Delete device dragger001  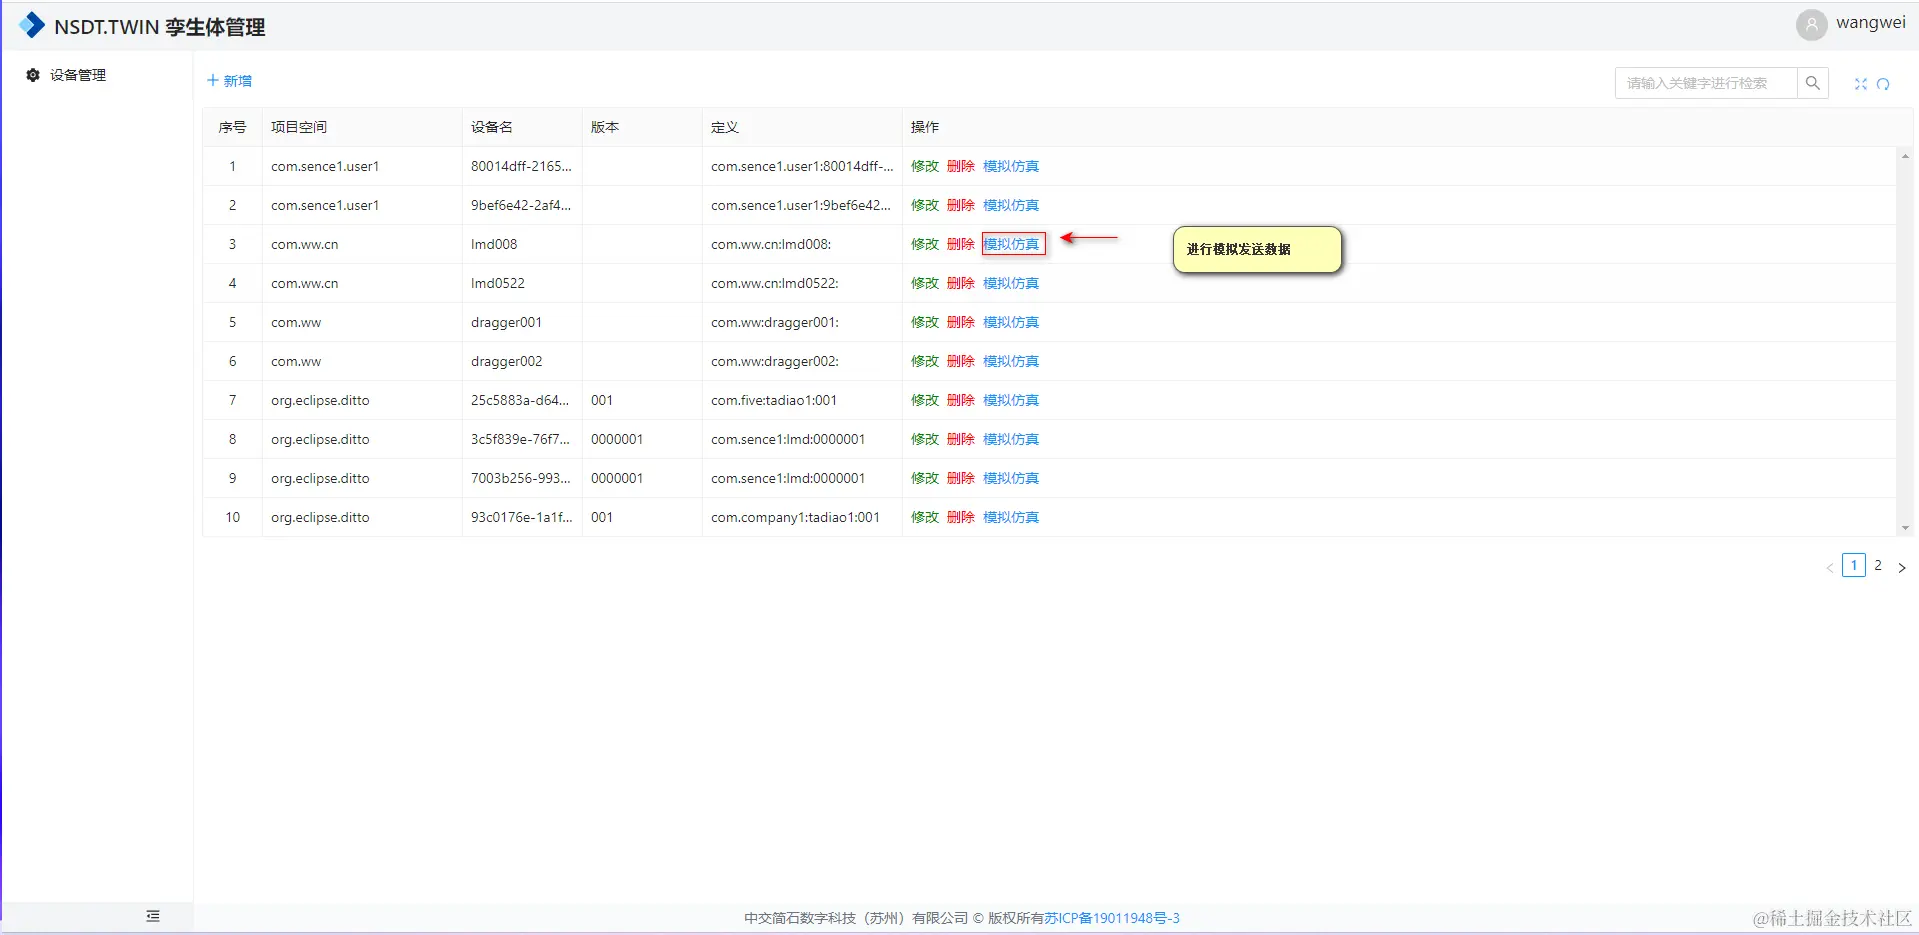pos(961,322)
